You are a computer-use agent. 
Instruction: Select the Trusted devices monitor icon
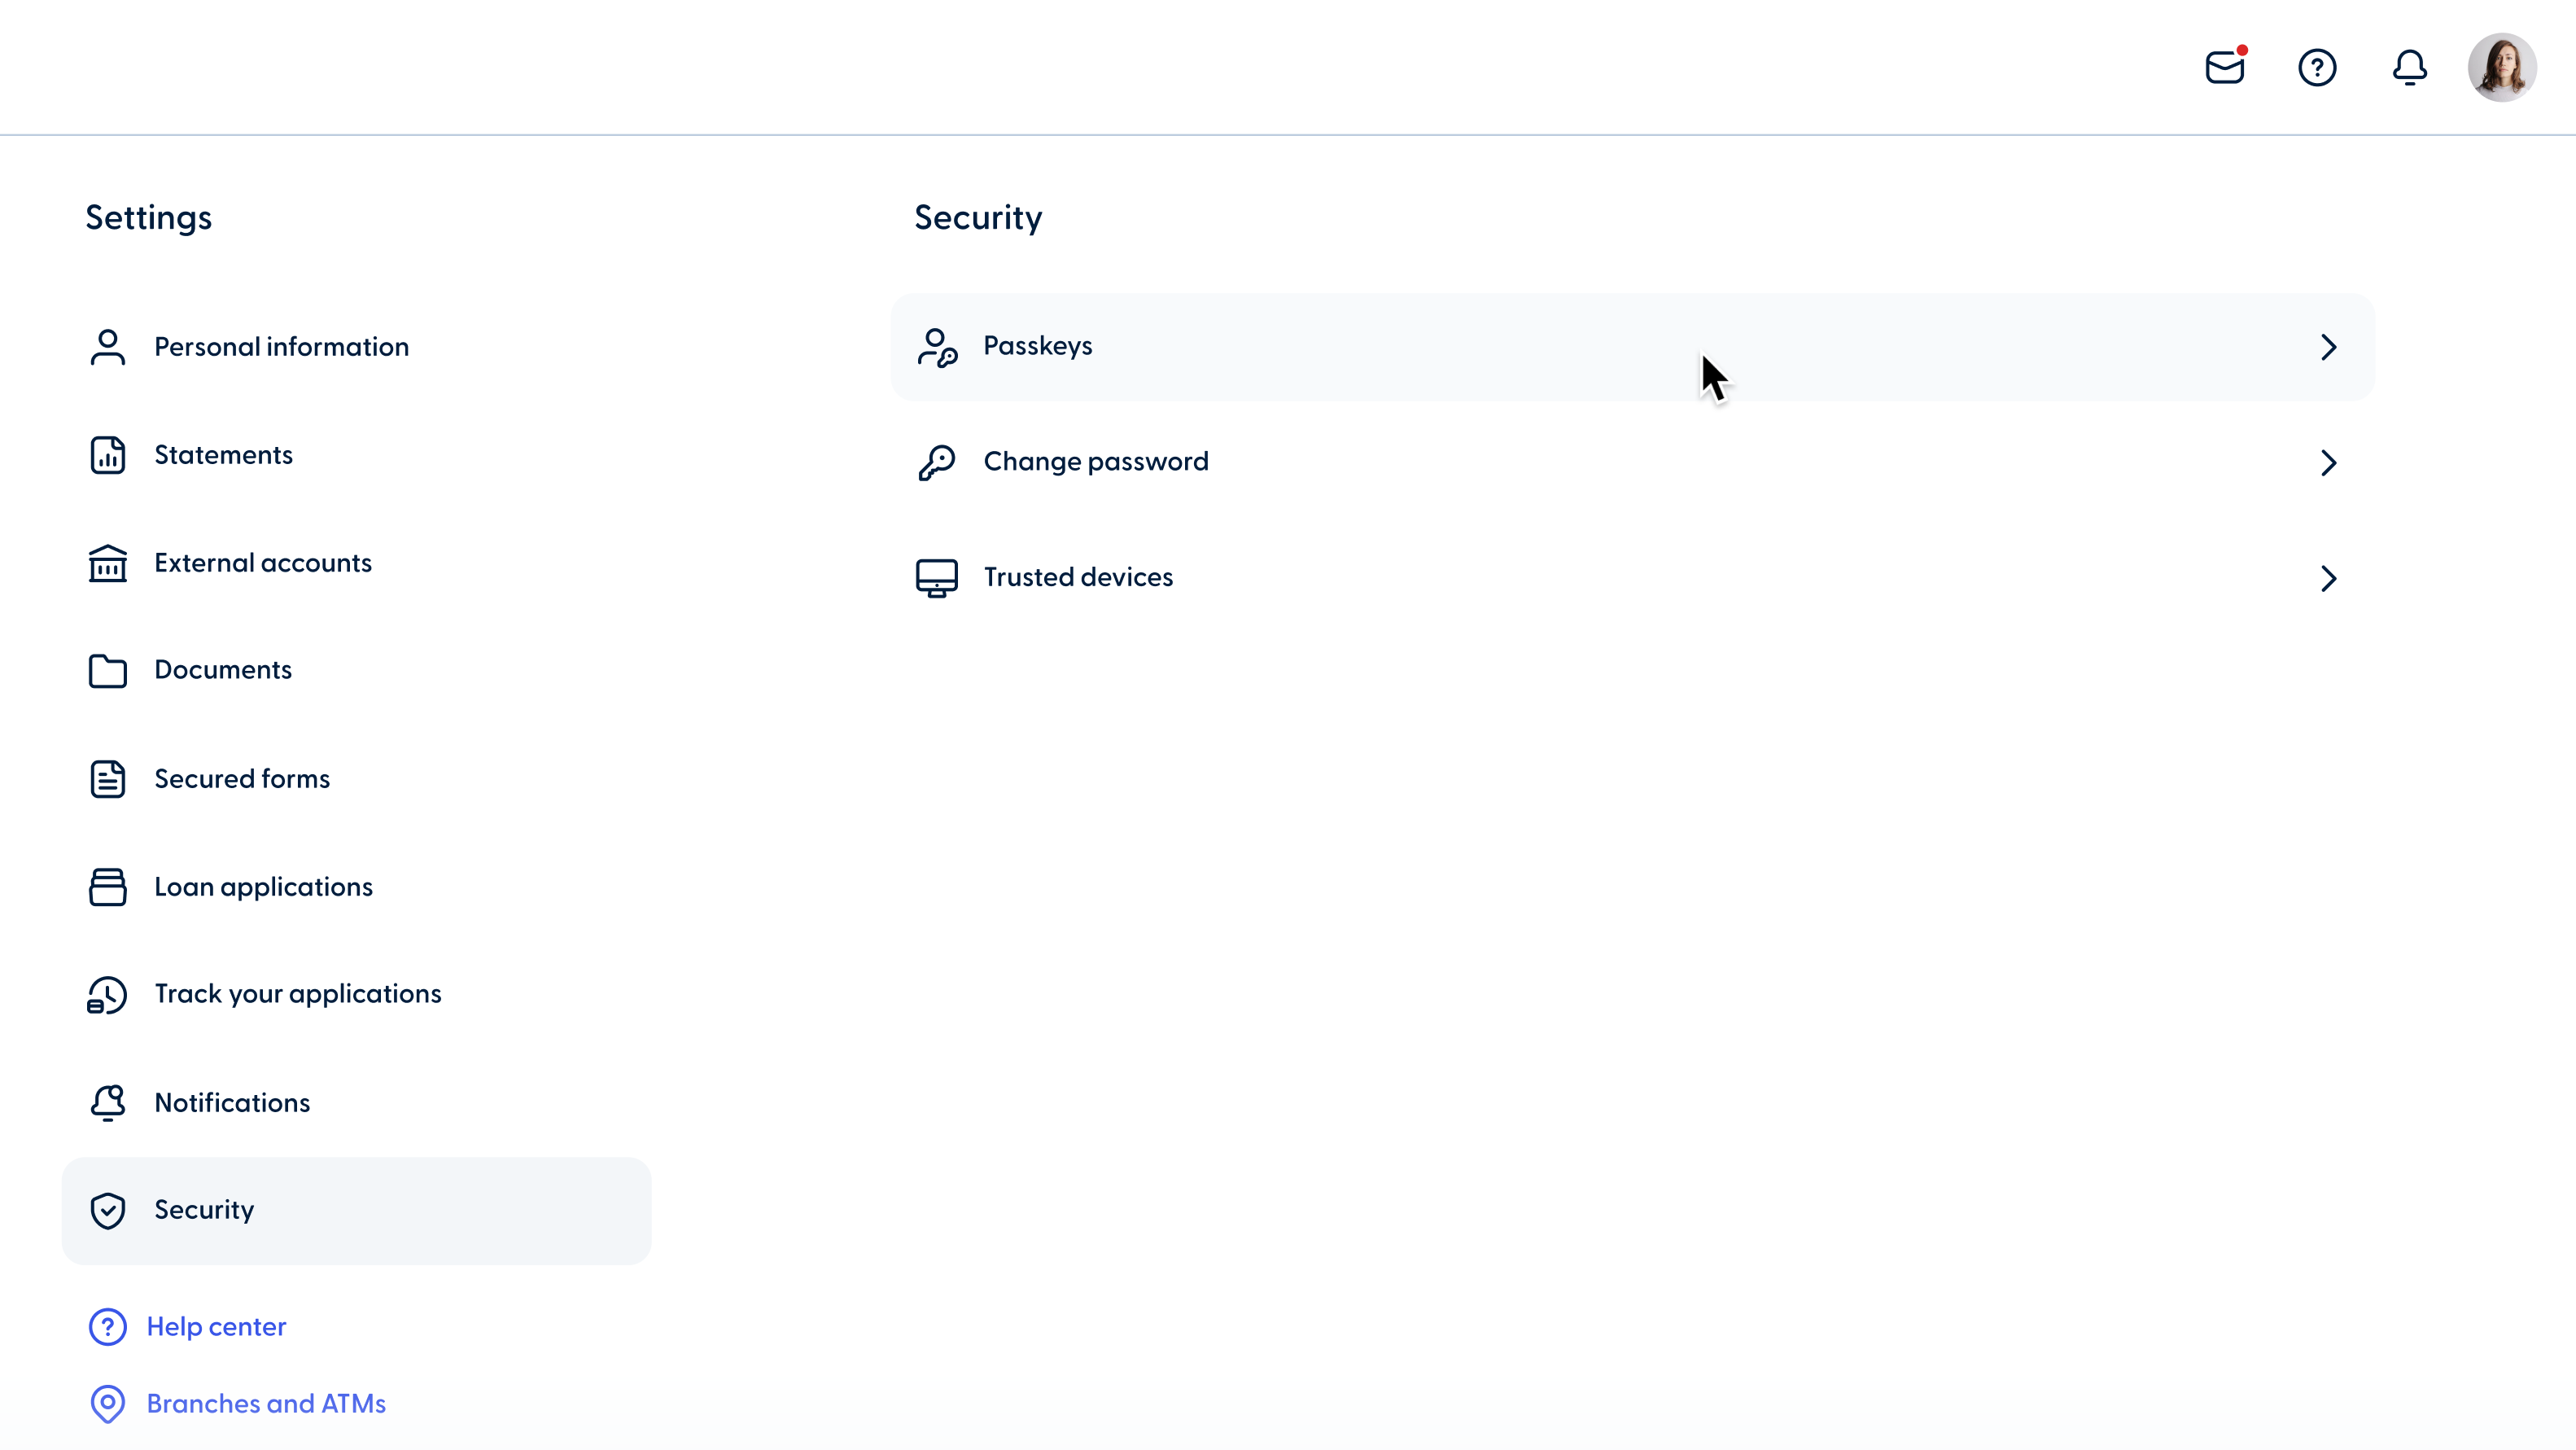pyautogui.click(x=936, y=577)
